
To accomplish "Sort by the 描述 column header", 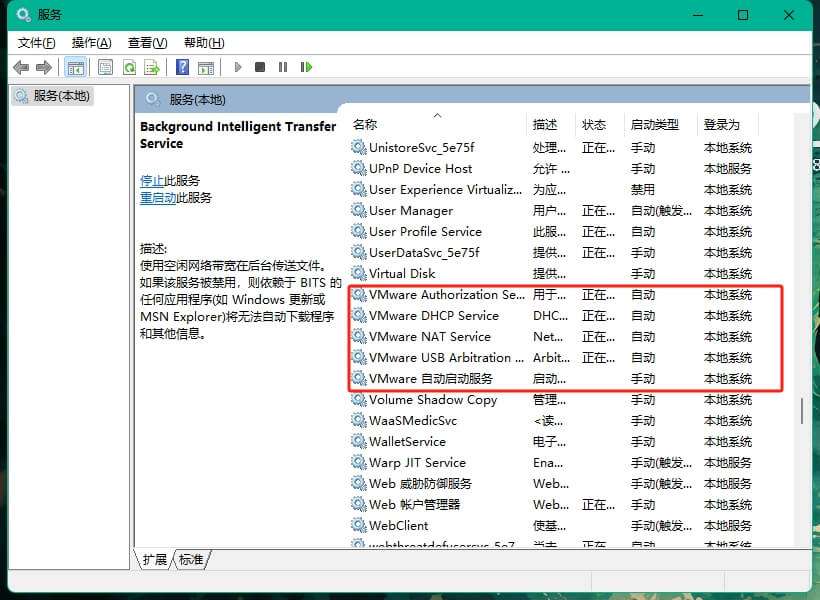I will tap(551, 124).
